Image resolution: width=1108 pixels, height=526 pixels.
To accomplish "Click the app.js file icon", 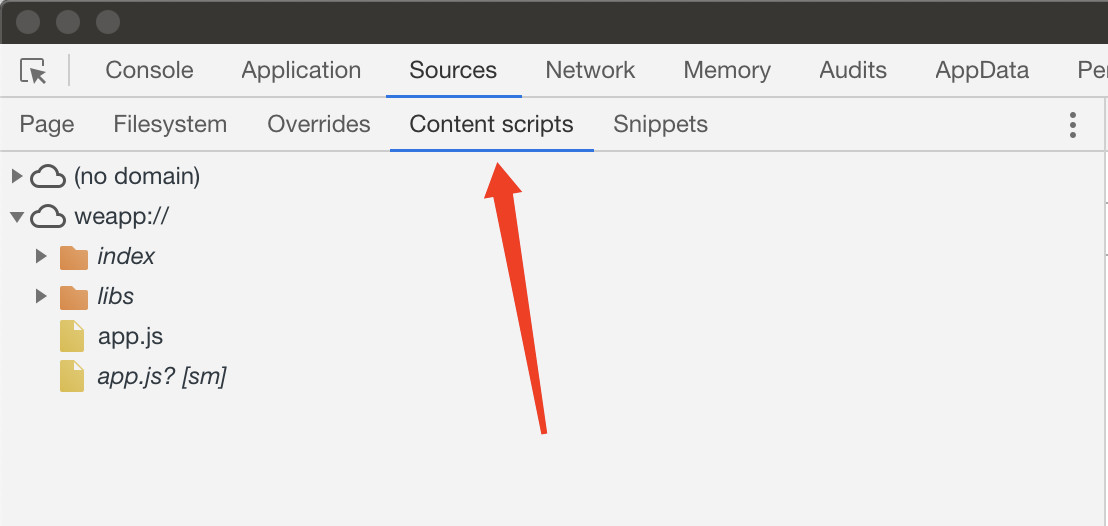I will pyautogui.click(x=72, y=337).
